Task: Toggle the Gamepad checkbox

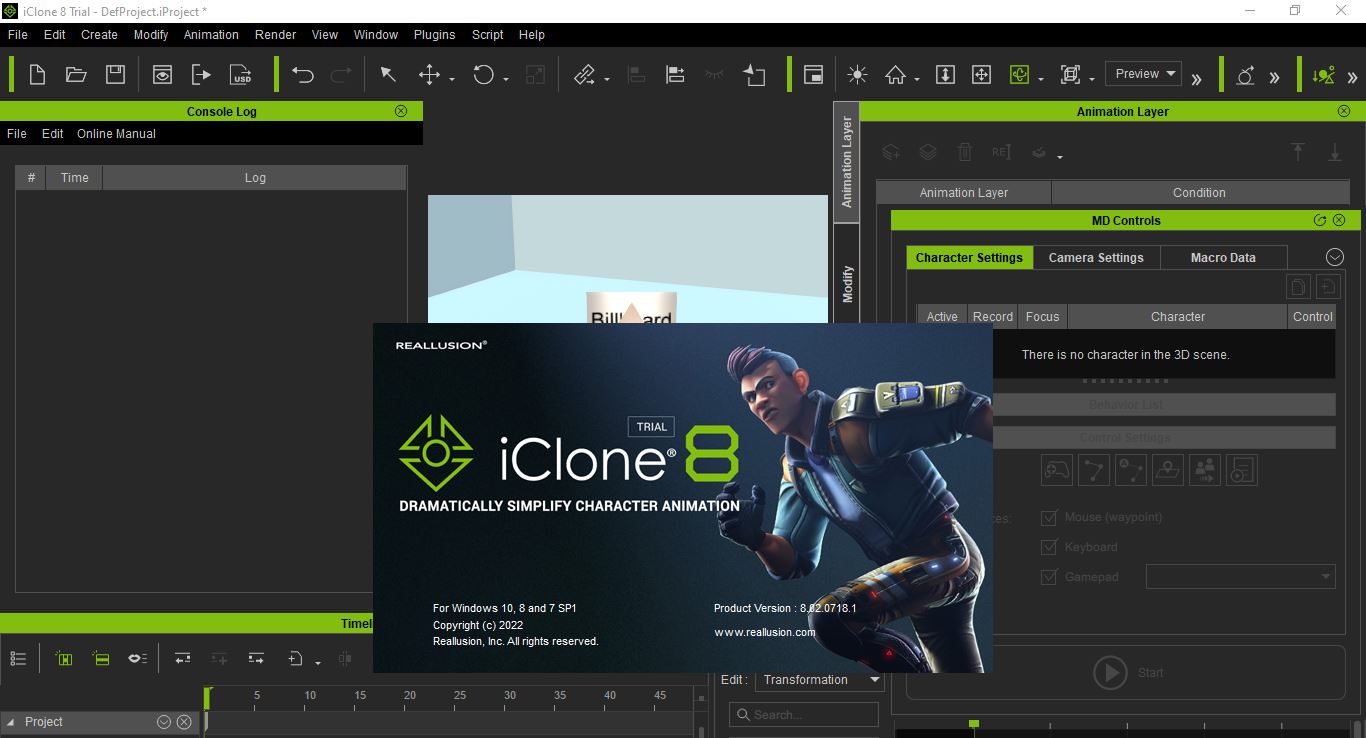Action: click(x=1049, y=577)
